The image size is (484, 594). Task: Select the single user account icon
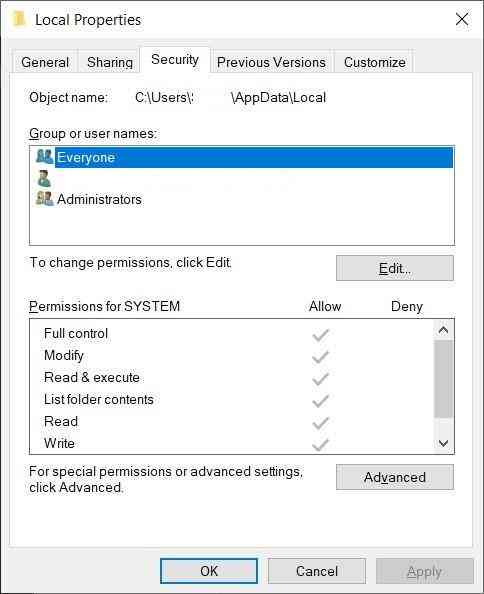[44, 178]
